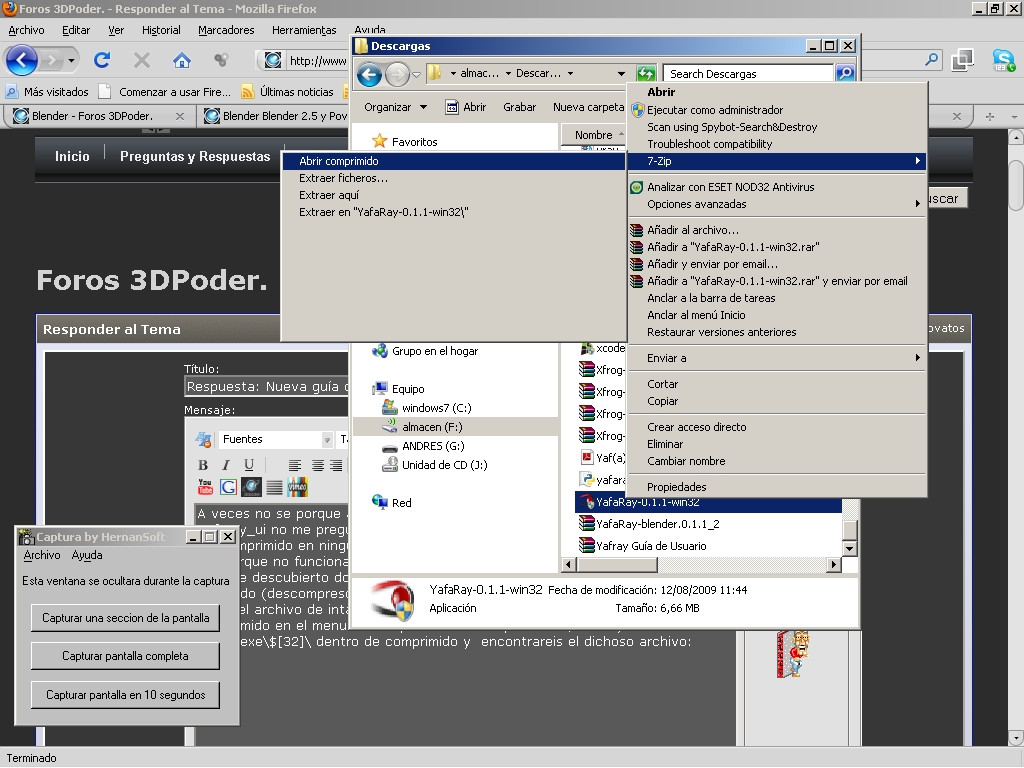Reload the page with Firefox refresh icon
This screenshot has width=1024, height=768.
[102, 61]
